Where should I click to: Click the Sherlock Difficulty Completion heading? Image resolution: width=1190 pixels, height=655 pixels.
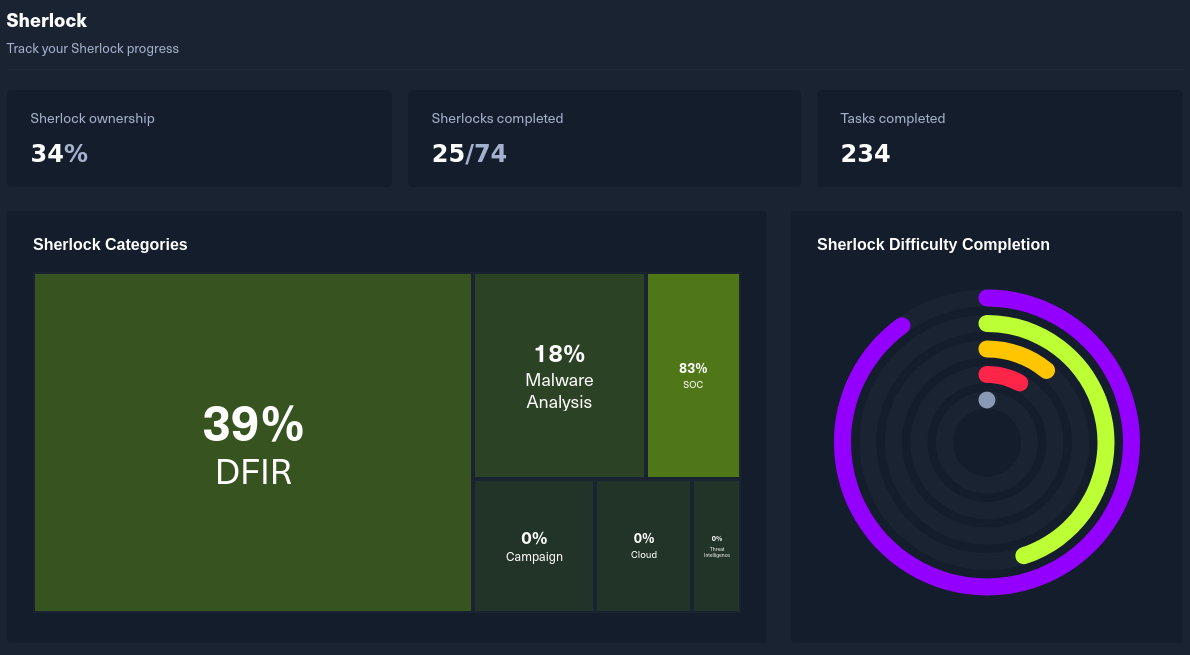point(933,244)
